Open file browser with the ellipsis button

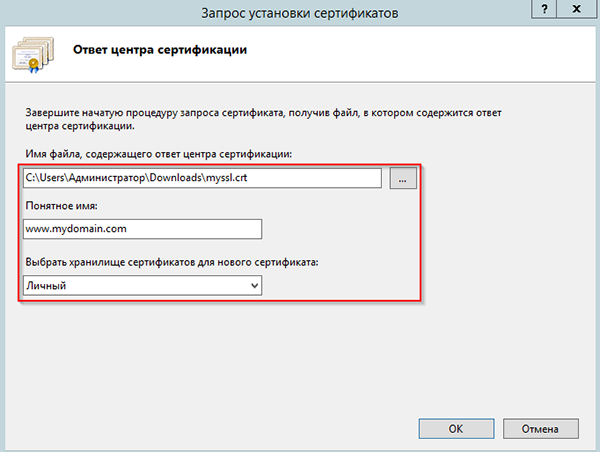(402, 178)
